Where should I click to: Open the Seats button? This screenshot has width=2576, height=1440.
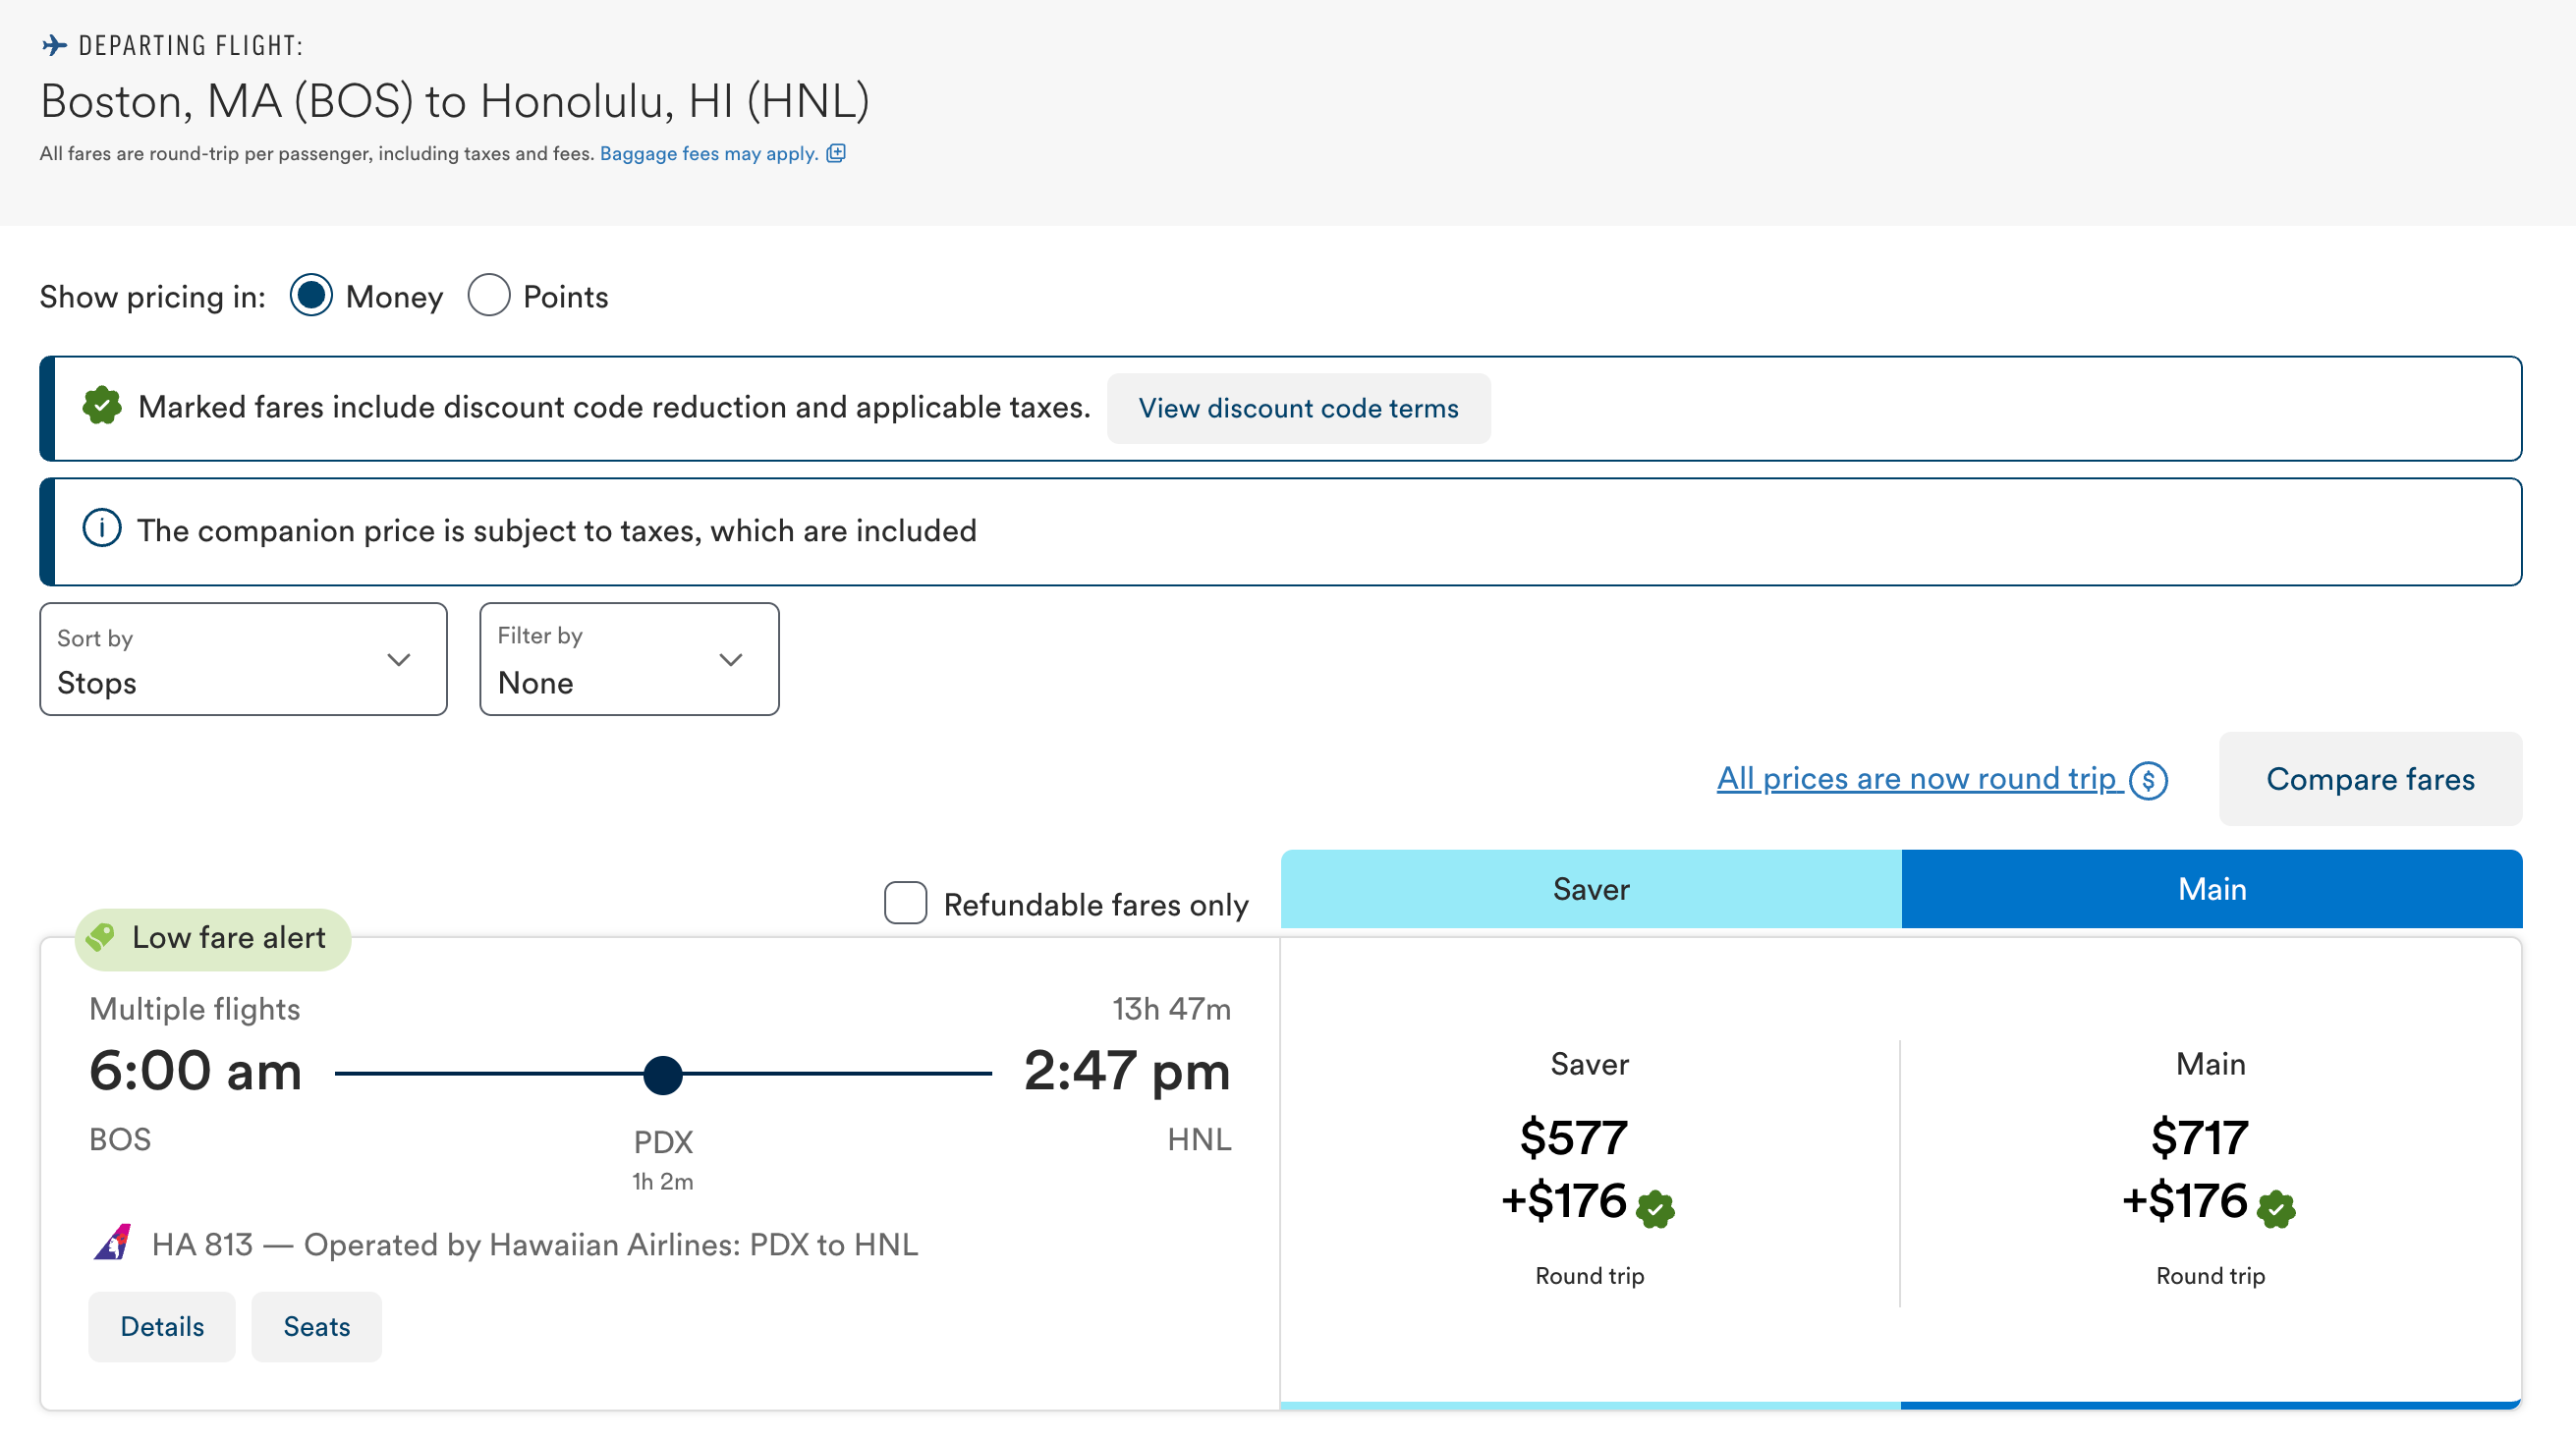[317, 1327]
